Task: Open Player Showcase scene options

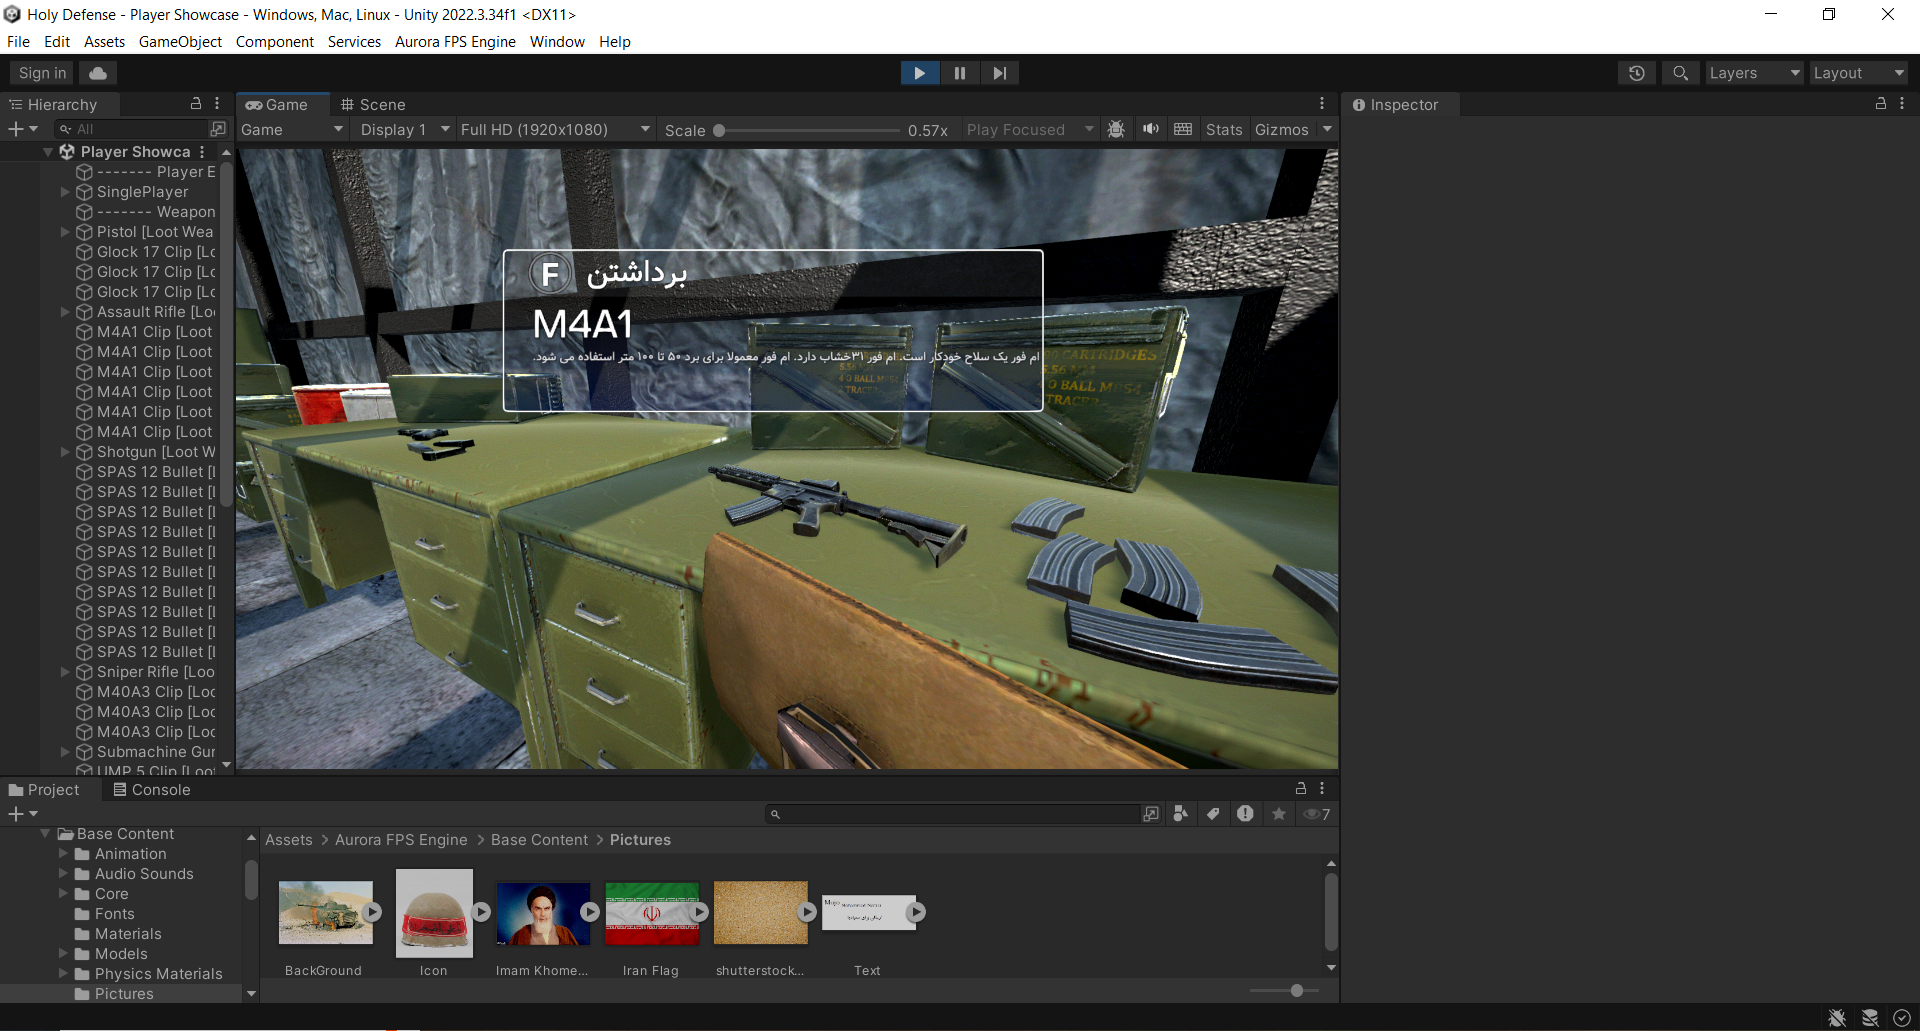Action: point(202,152)
